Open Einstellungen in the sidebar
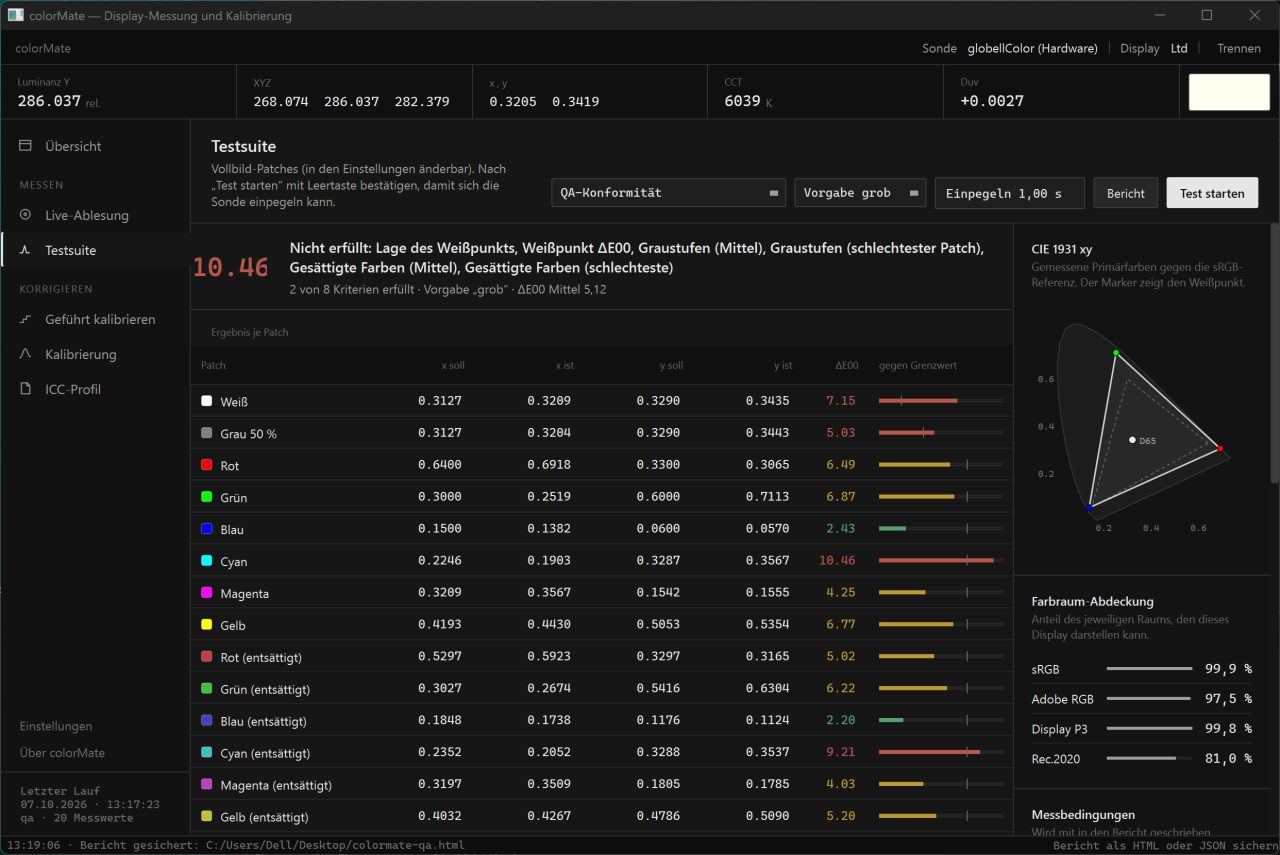This screenshot has width=1280, height=855. (56, 726)
